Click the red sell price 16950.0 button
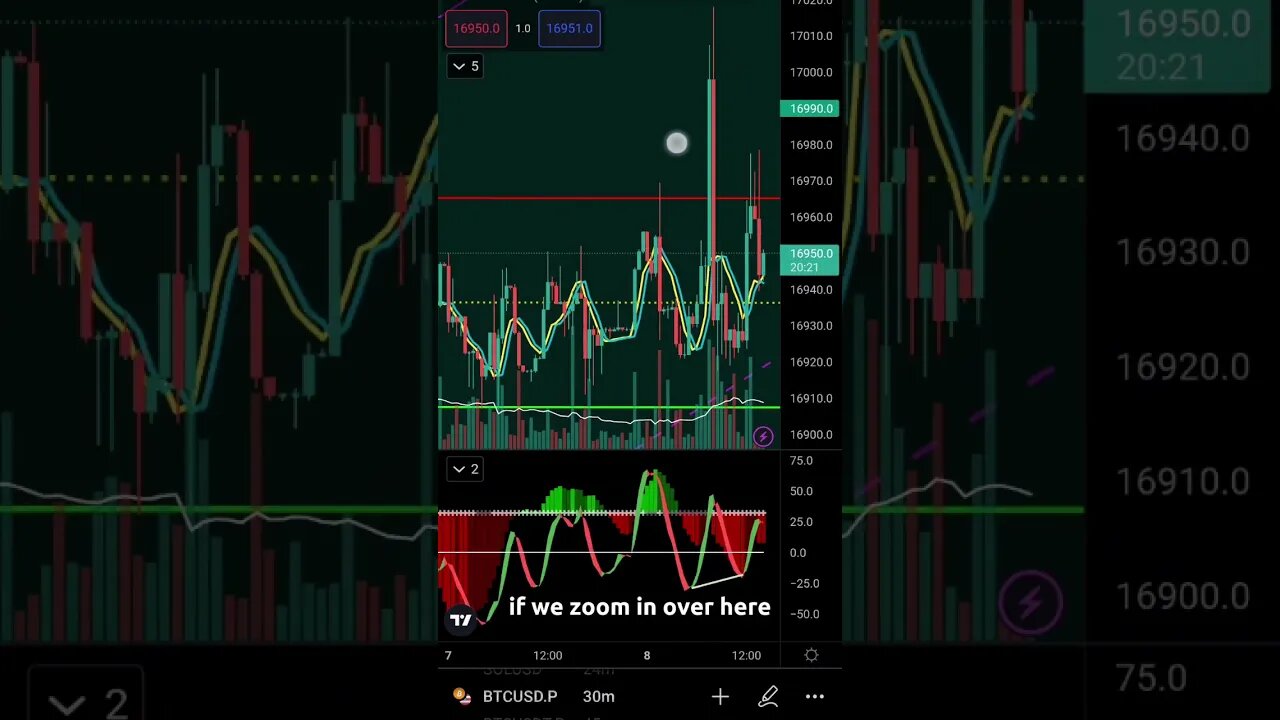1280x720 pixels. click(x=476, y=28)
